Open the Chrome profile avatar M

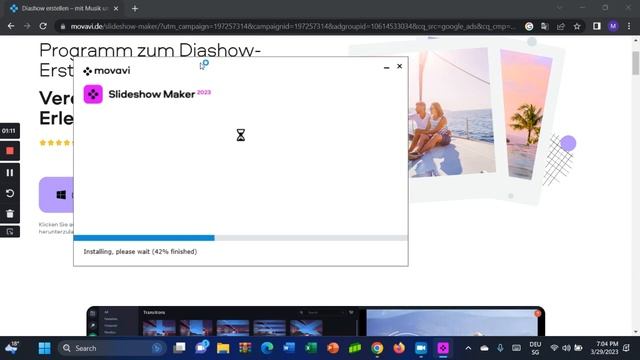tap(613, 26)
